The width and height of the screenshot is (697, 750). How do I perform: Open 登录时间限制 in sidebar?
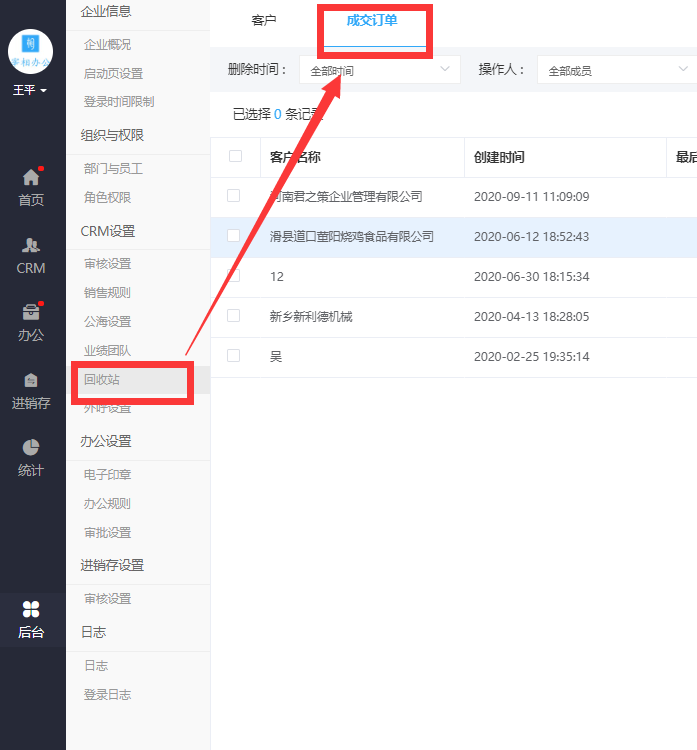click(x=119, y=101)
